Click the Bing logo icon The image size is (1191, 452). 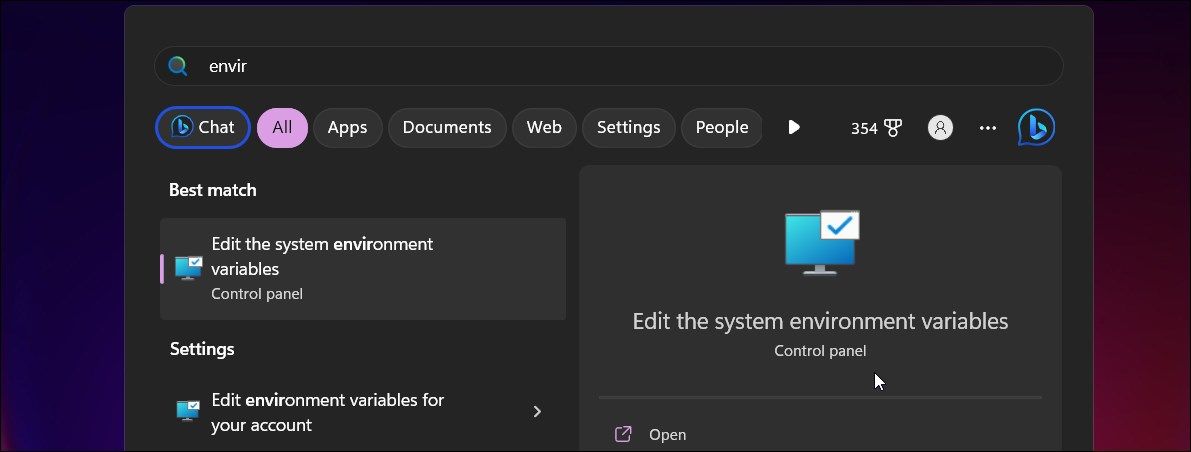pos(1036,128)
